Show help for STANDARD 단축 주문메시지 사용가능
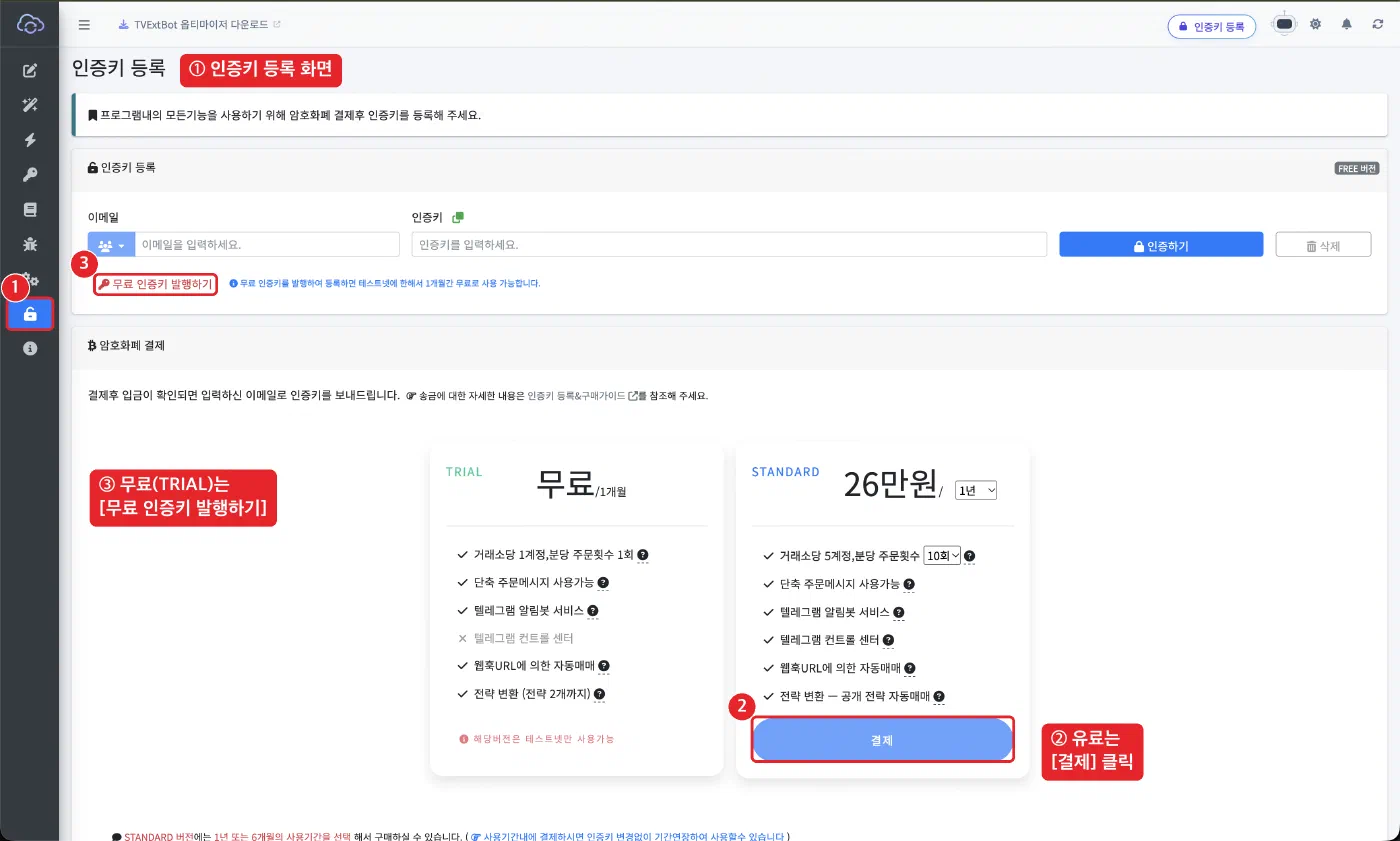The image size is (1400, 841). pos(909,584)
